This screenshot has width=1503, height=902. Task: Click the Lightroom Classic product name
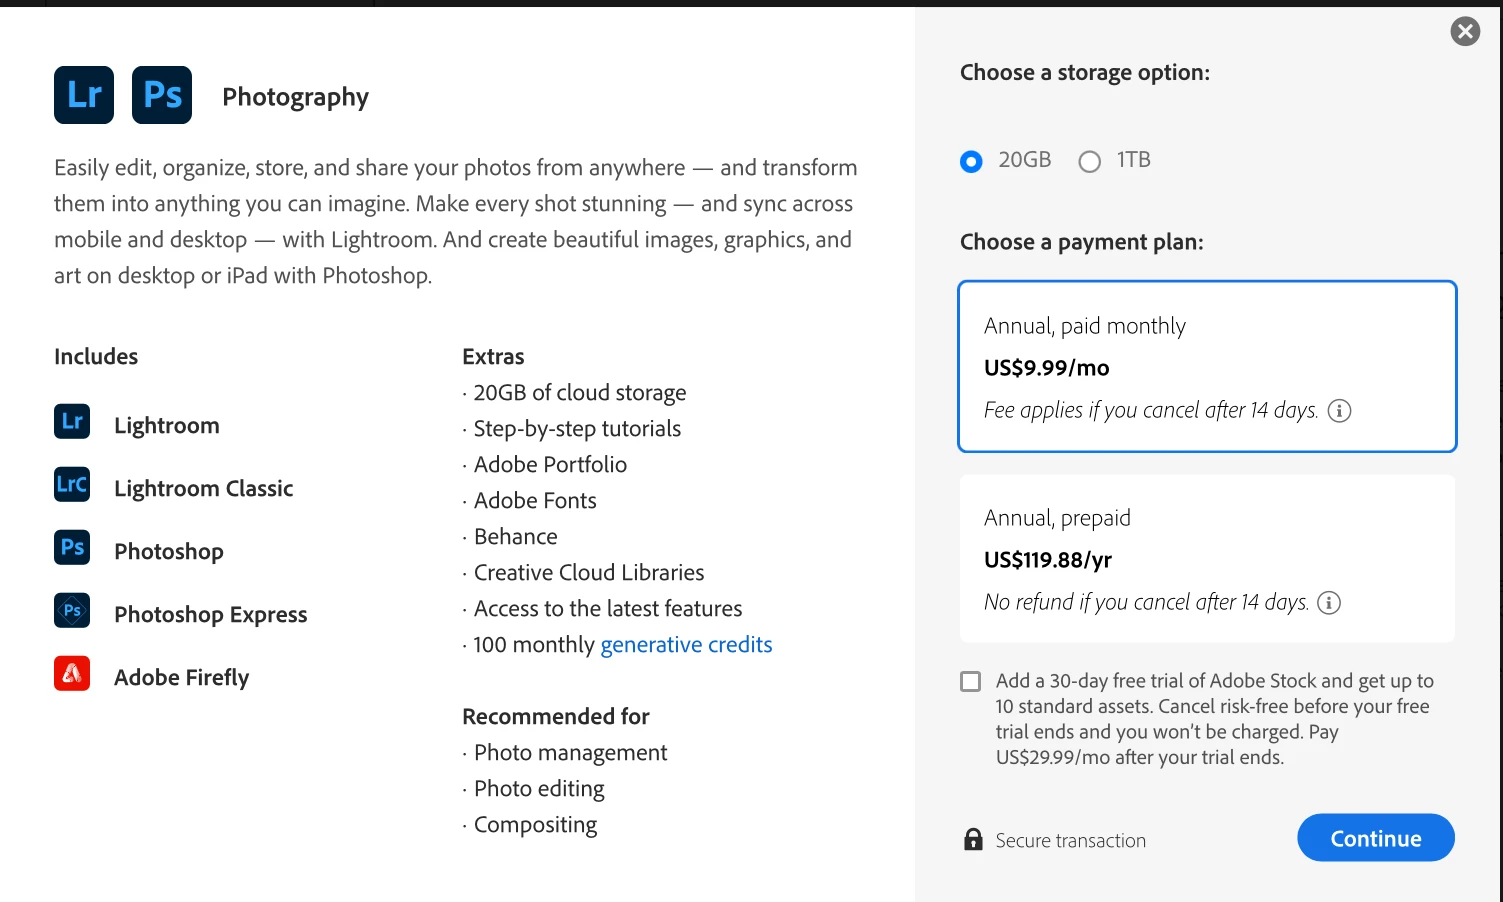coord(204,489)
